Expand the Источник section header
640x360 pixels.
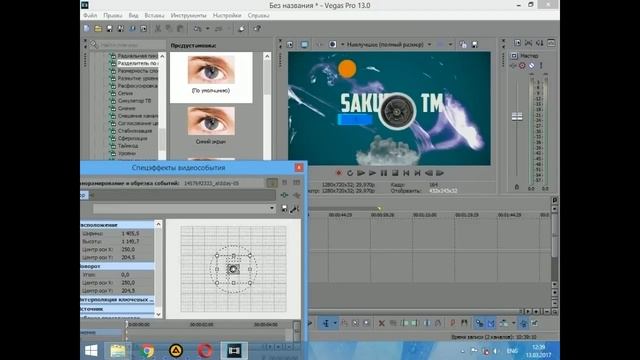click(x=117, y=309)
